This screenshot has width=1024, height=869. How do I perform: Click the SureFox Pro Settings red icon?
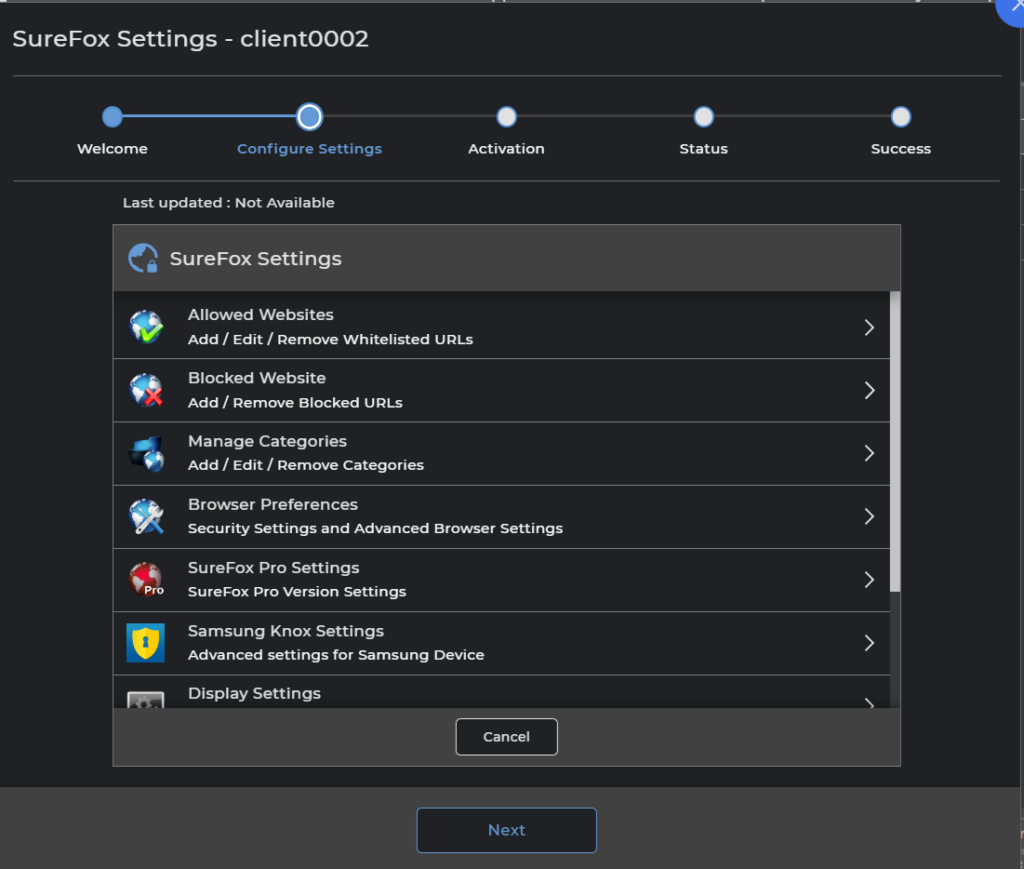146,580
